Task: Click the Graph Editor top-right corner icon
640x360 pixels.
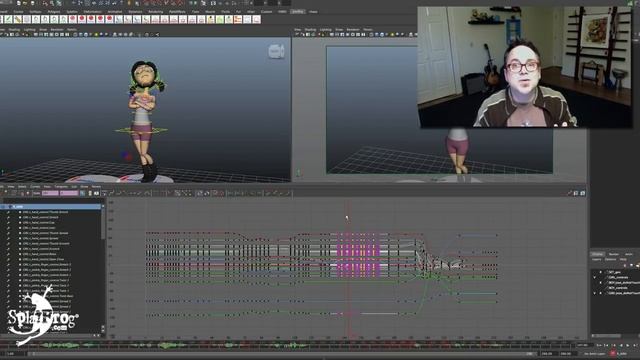Action: pyautogui.click(x=583, y=193)
